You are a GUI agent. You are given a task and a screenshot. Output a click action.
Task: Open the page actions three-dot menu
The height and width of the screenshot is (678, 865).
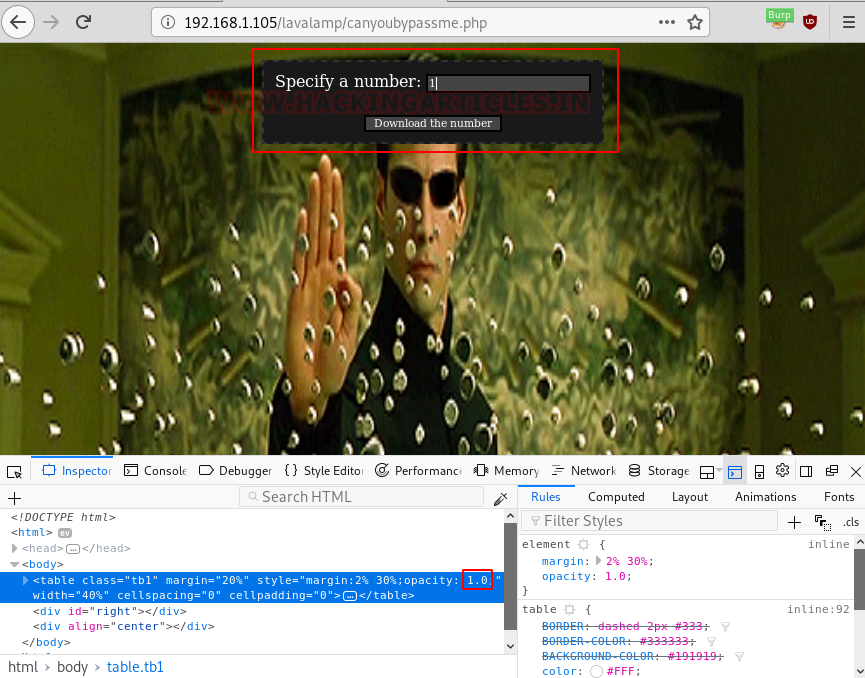click(x=666, y=22)
